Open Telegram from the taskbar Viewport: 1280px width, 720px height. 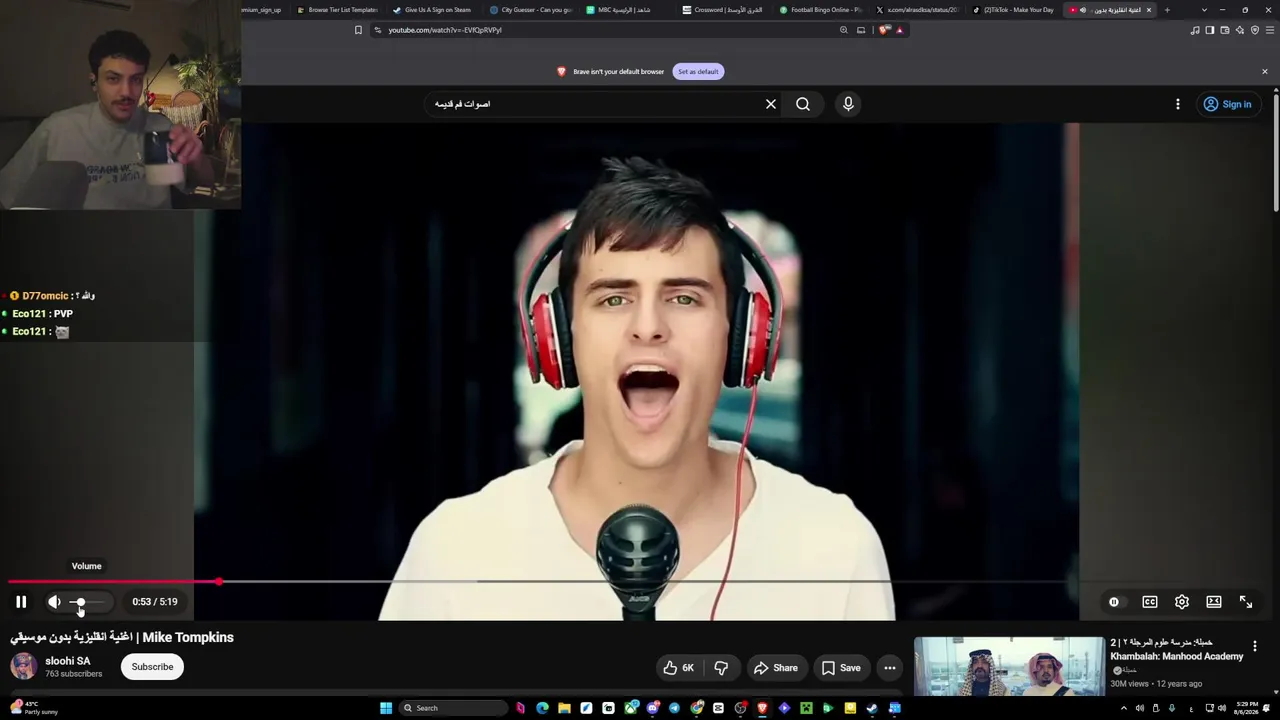click(x=674, y=708)
